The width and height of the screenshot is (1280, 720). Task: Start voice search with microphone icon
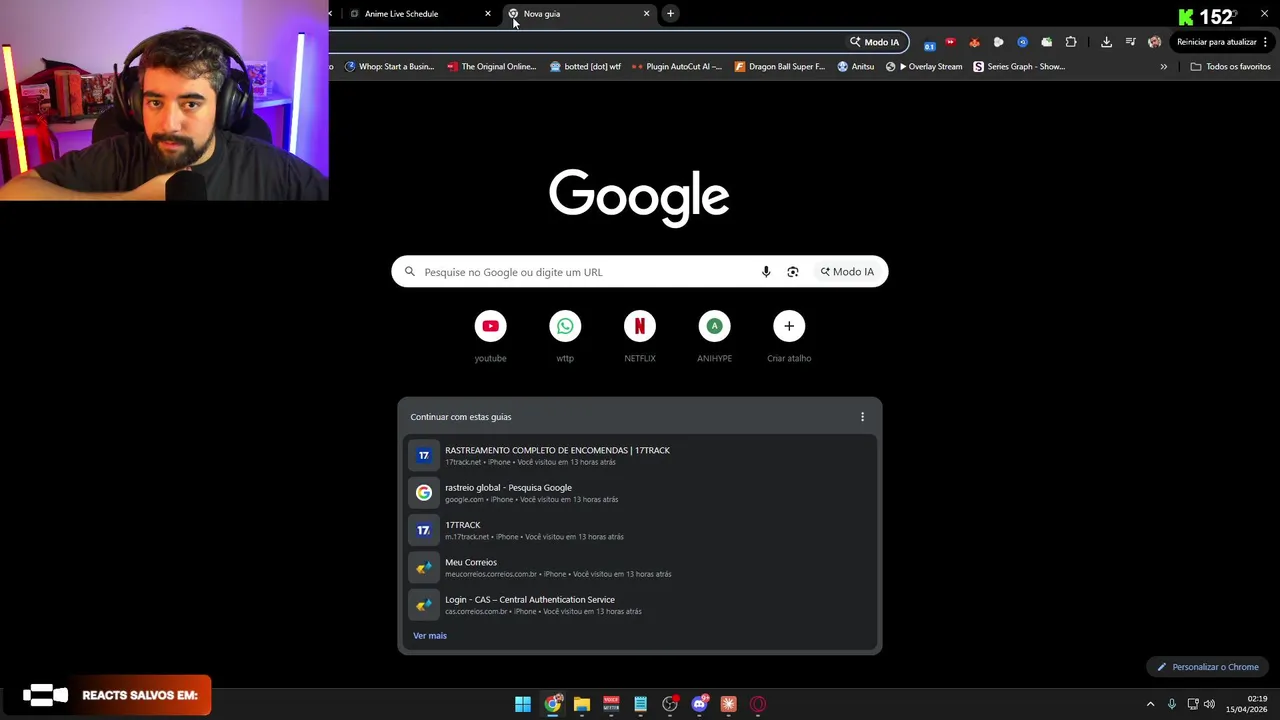pos(766,272)
